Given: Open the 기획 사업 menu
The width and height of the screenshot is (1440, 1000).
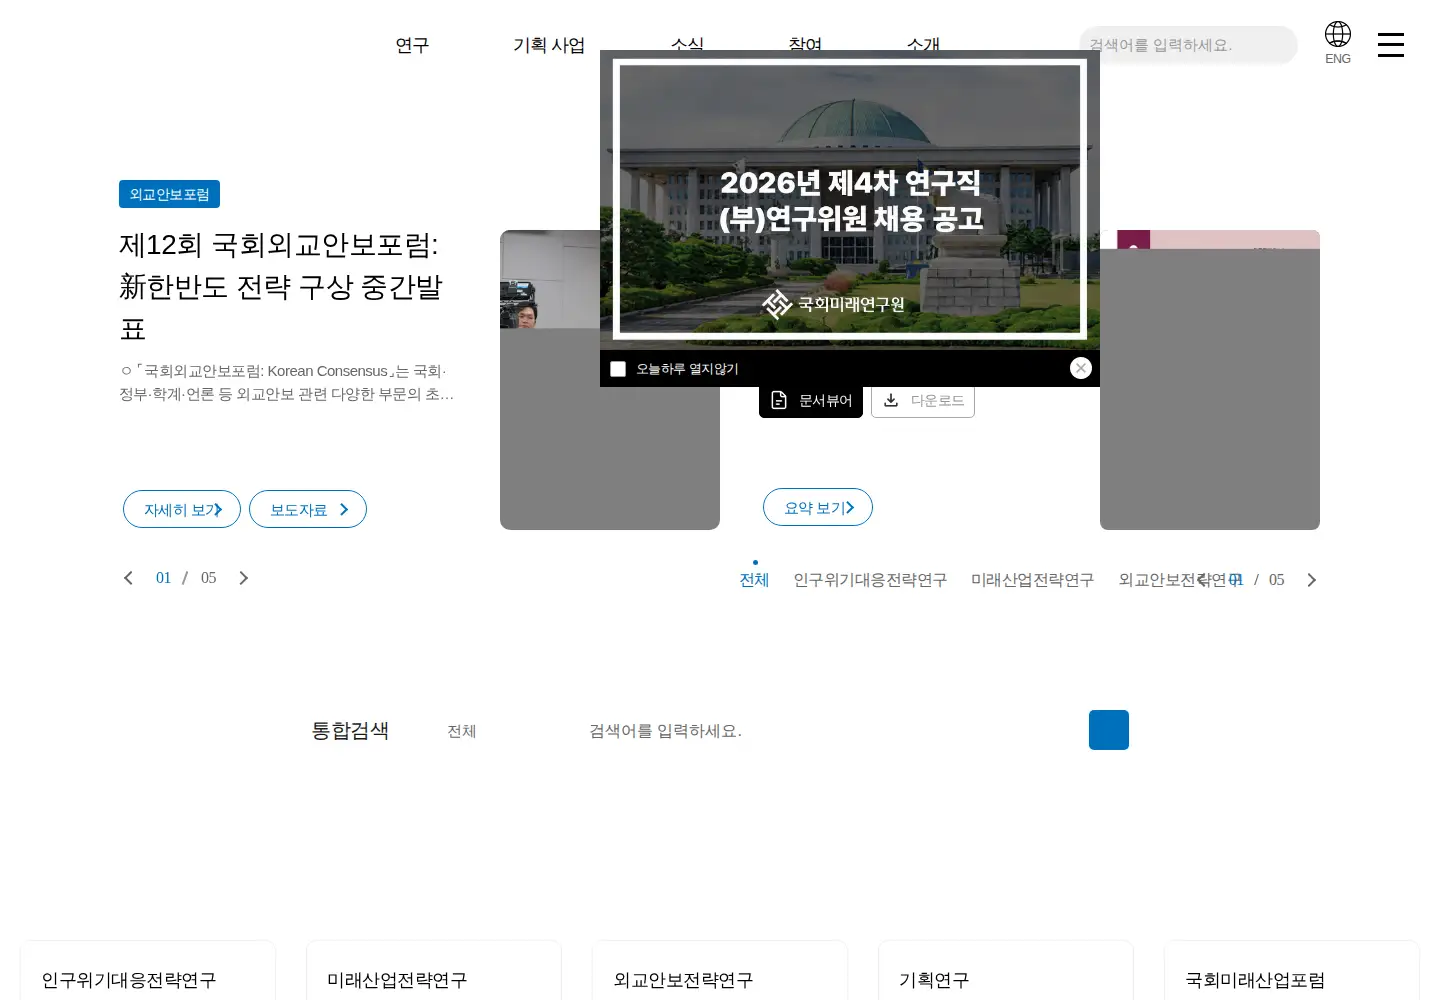Looking at the screenshot, I should pos(549,45).
